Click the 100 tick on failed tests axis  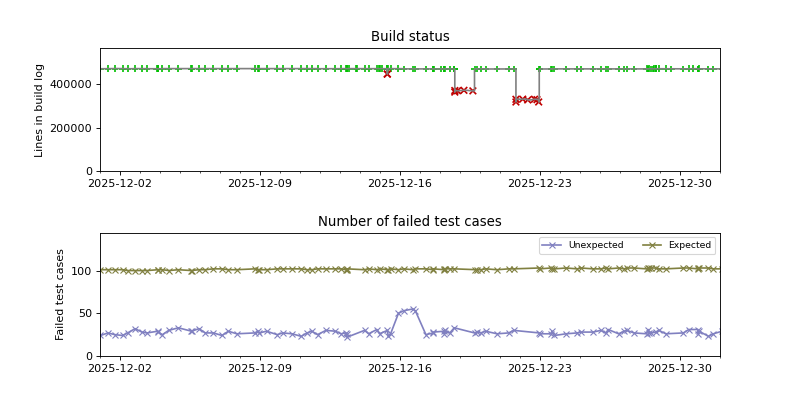point(83,271)
